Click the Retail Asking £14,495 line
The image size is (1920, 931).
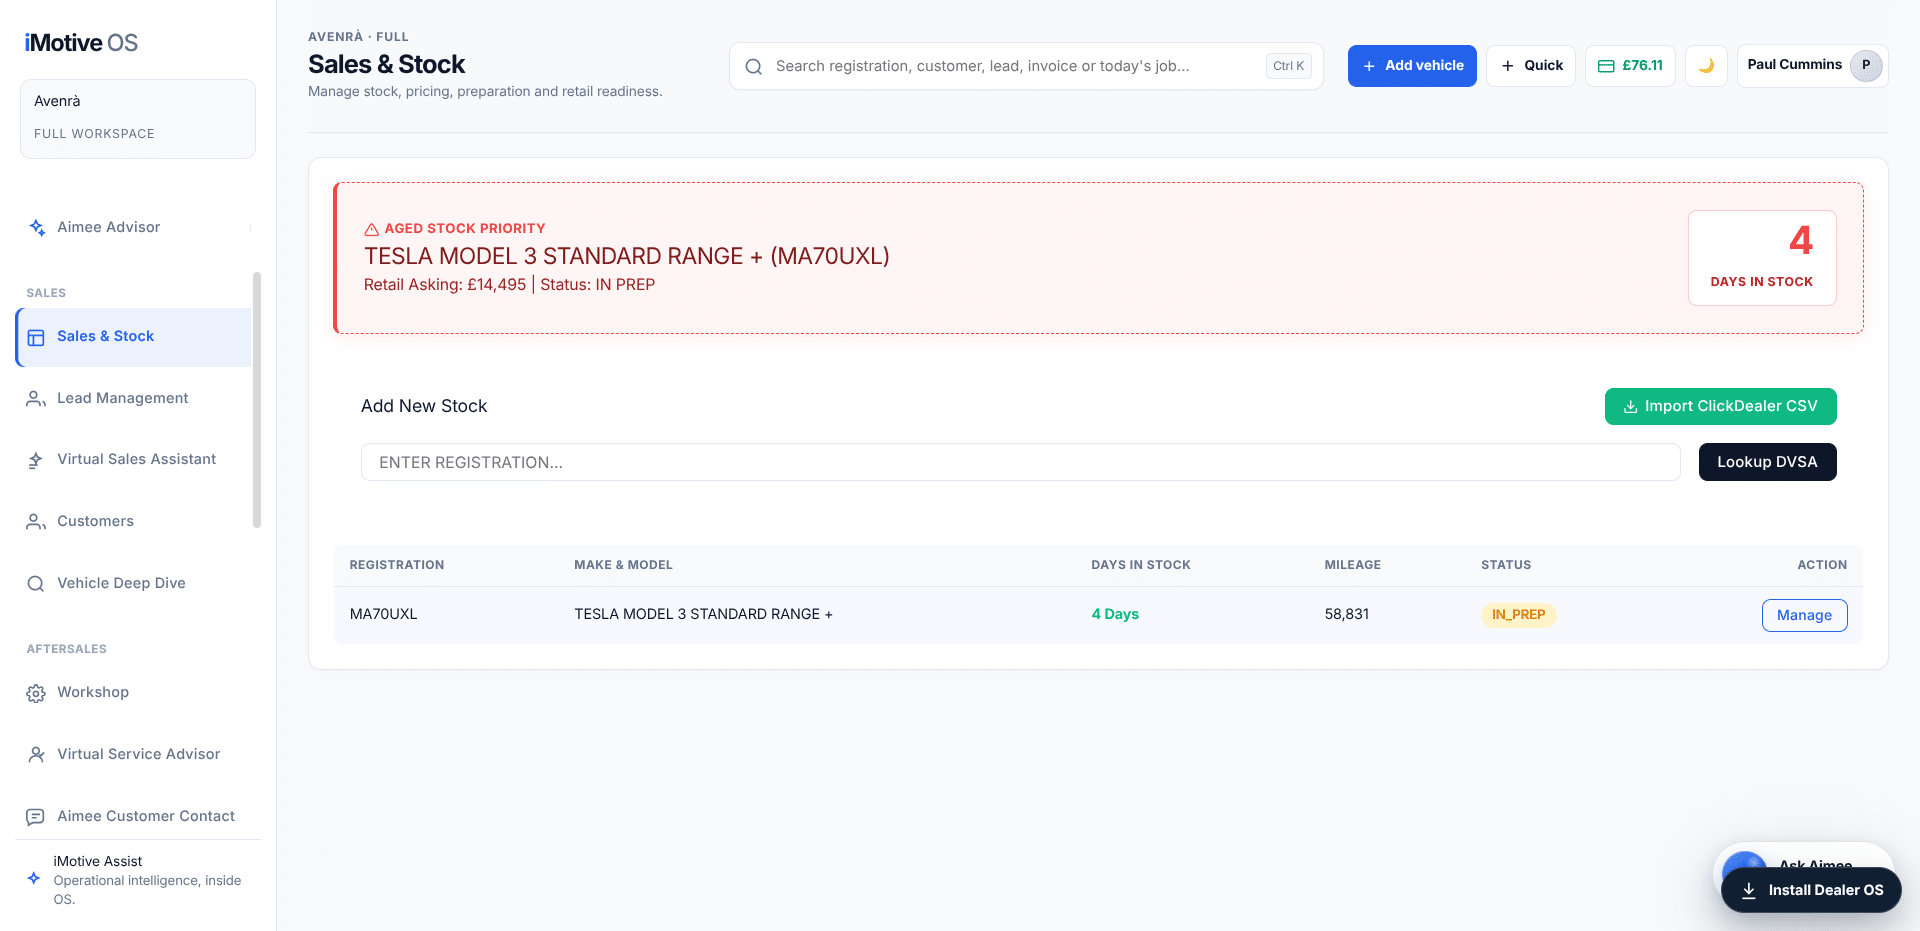(509, 285)
